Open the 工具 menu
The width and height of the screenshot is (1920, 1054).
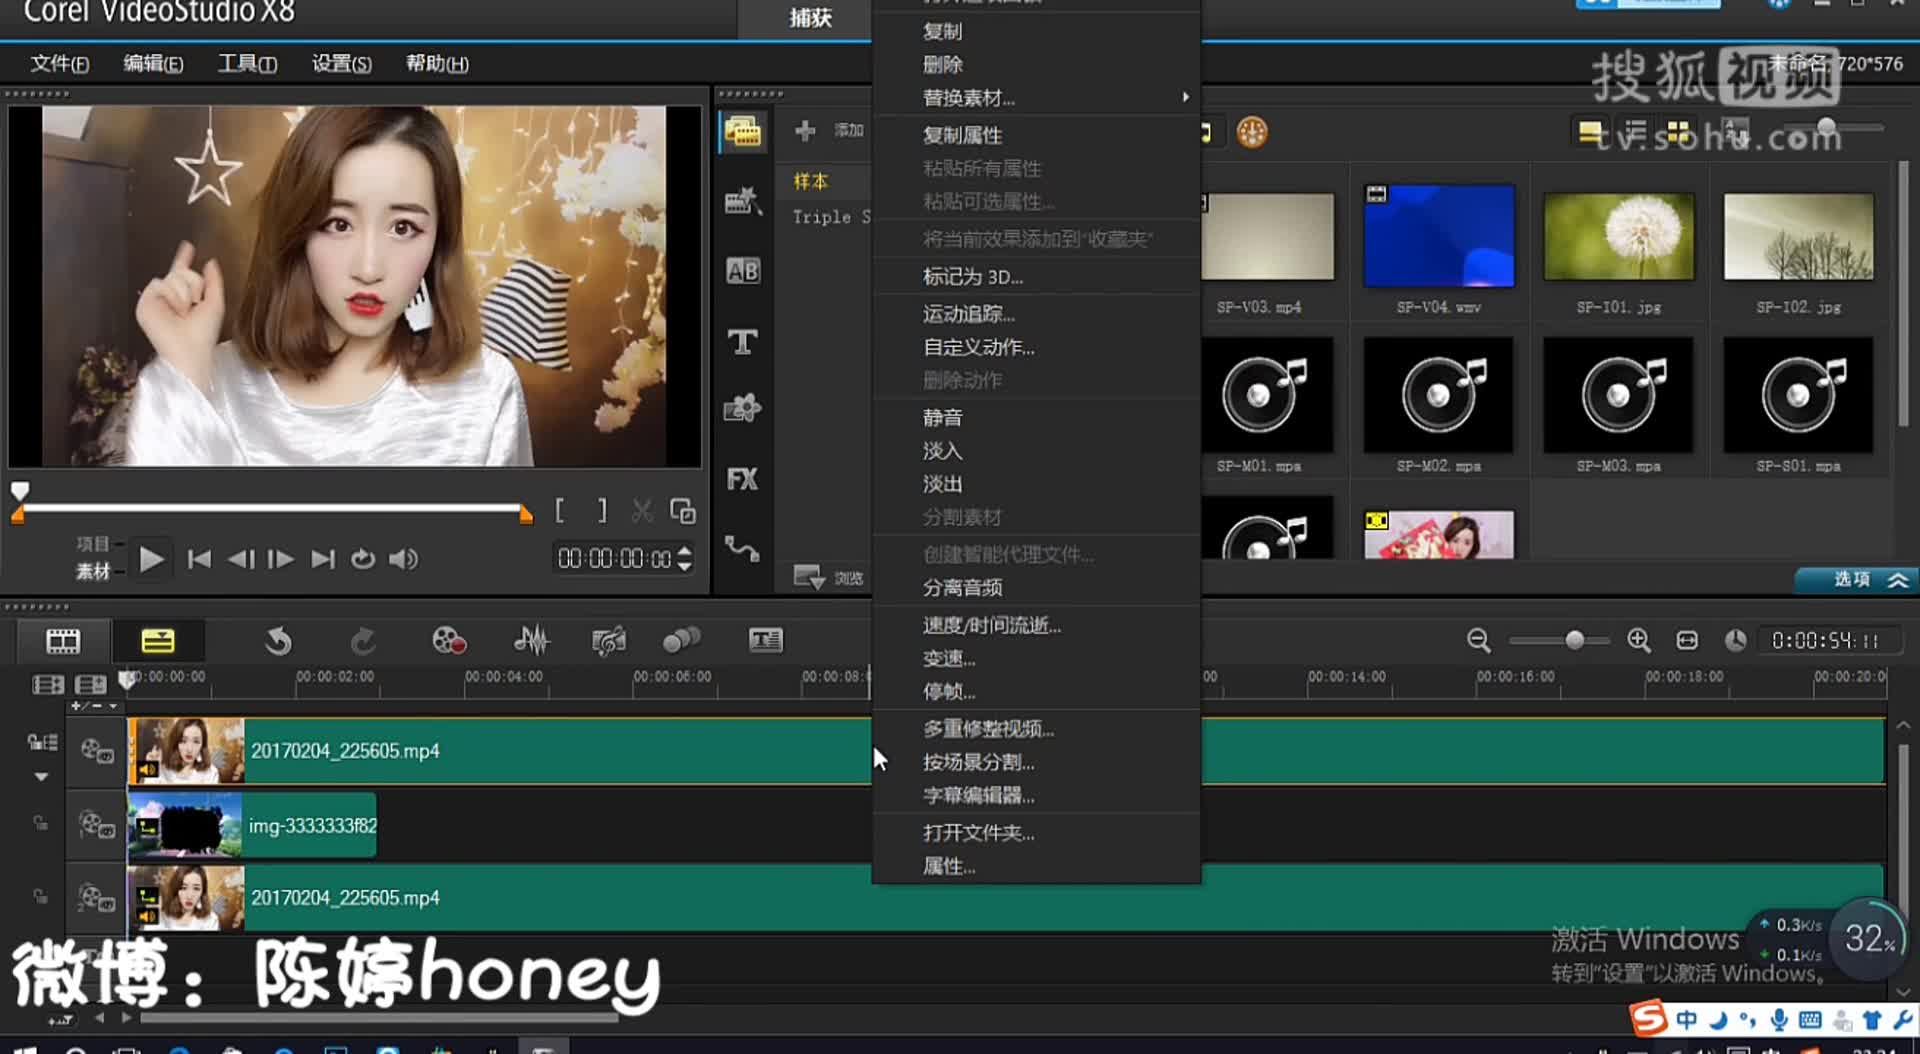pyautogui.click(x=247, y=63)
